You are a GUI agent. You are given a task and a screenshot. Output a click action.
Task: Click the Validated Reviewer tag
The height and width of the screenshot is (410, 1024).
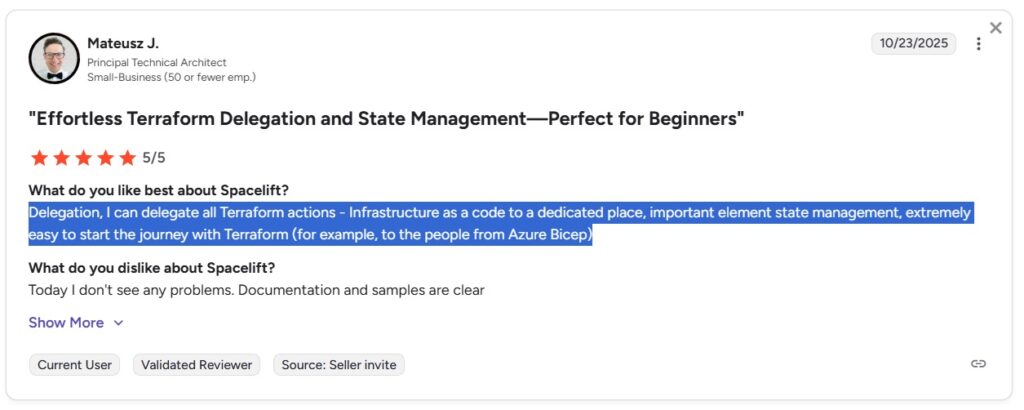click(196, 365)
